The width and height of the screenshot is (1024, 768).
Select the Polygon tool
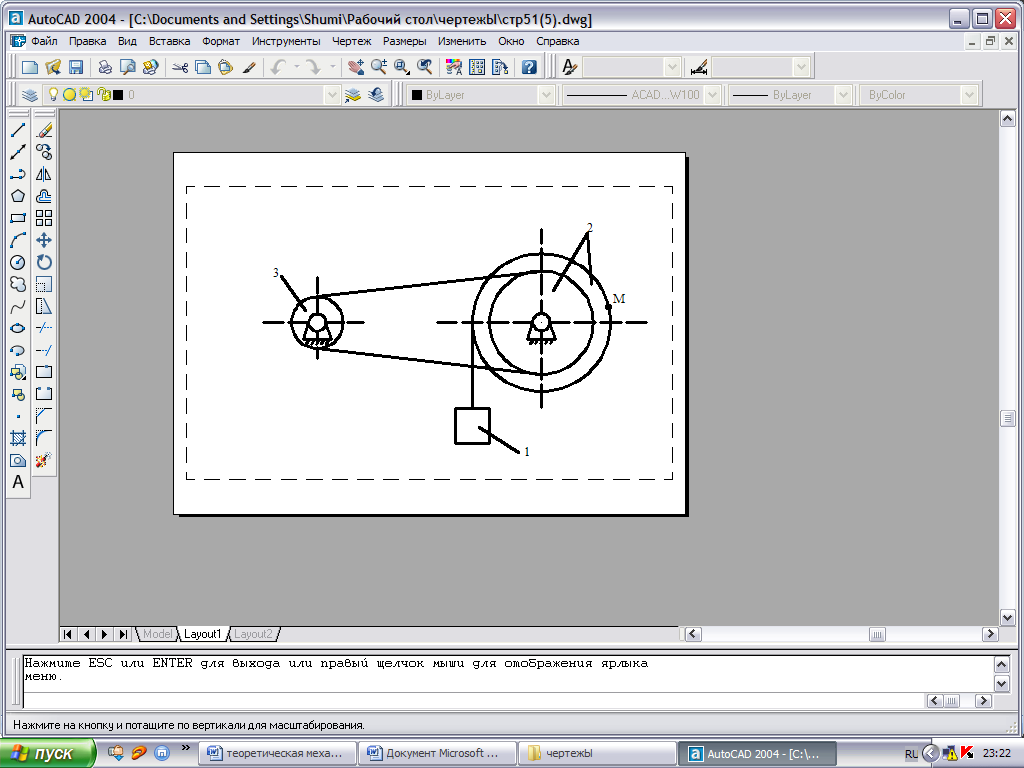pos(18,196)
